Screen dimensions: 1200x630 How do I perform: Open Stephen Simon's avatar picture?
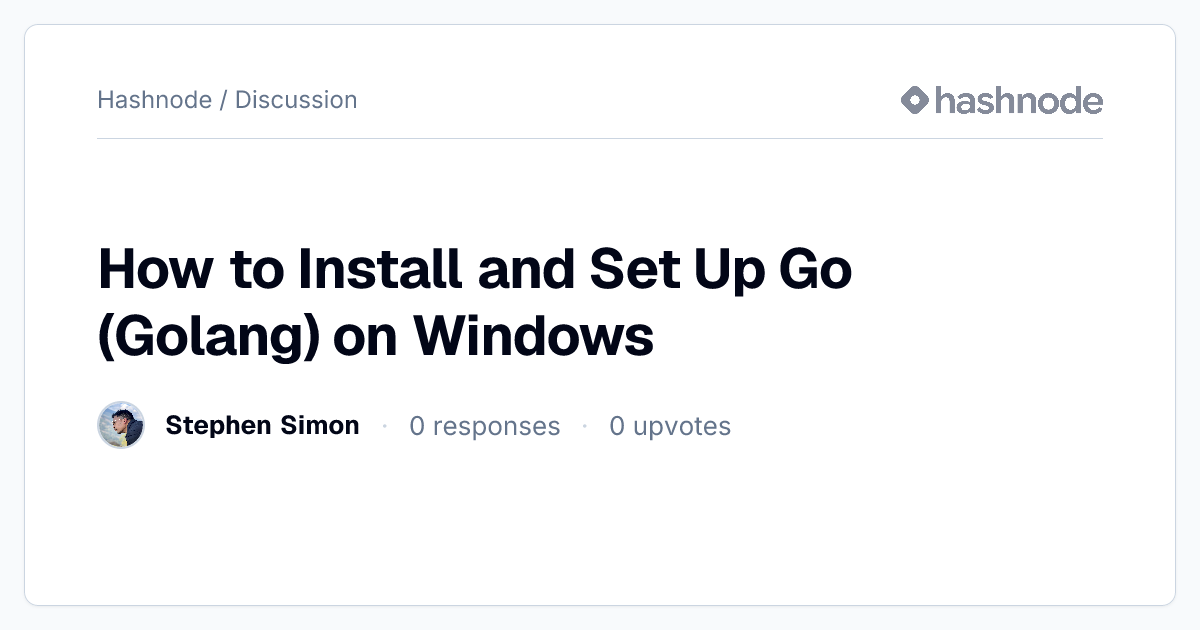121,425
